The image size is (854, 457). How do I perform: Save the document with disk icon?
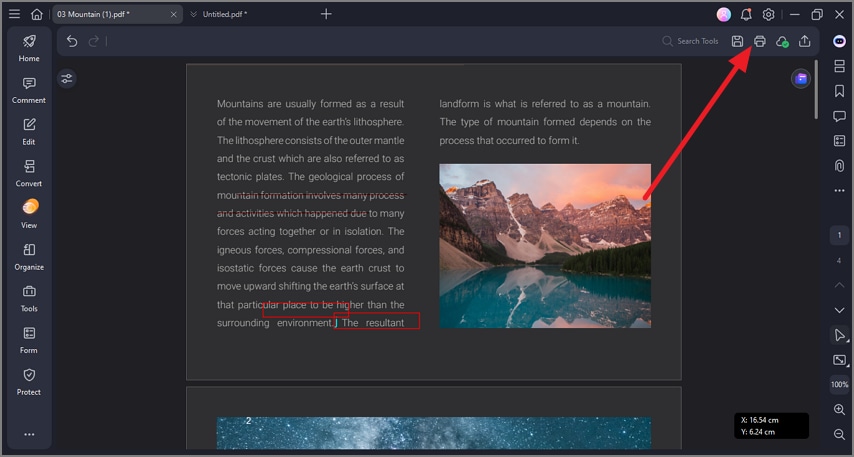[737, 41]
